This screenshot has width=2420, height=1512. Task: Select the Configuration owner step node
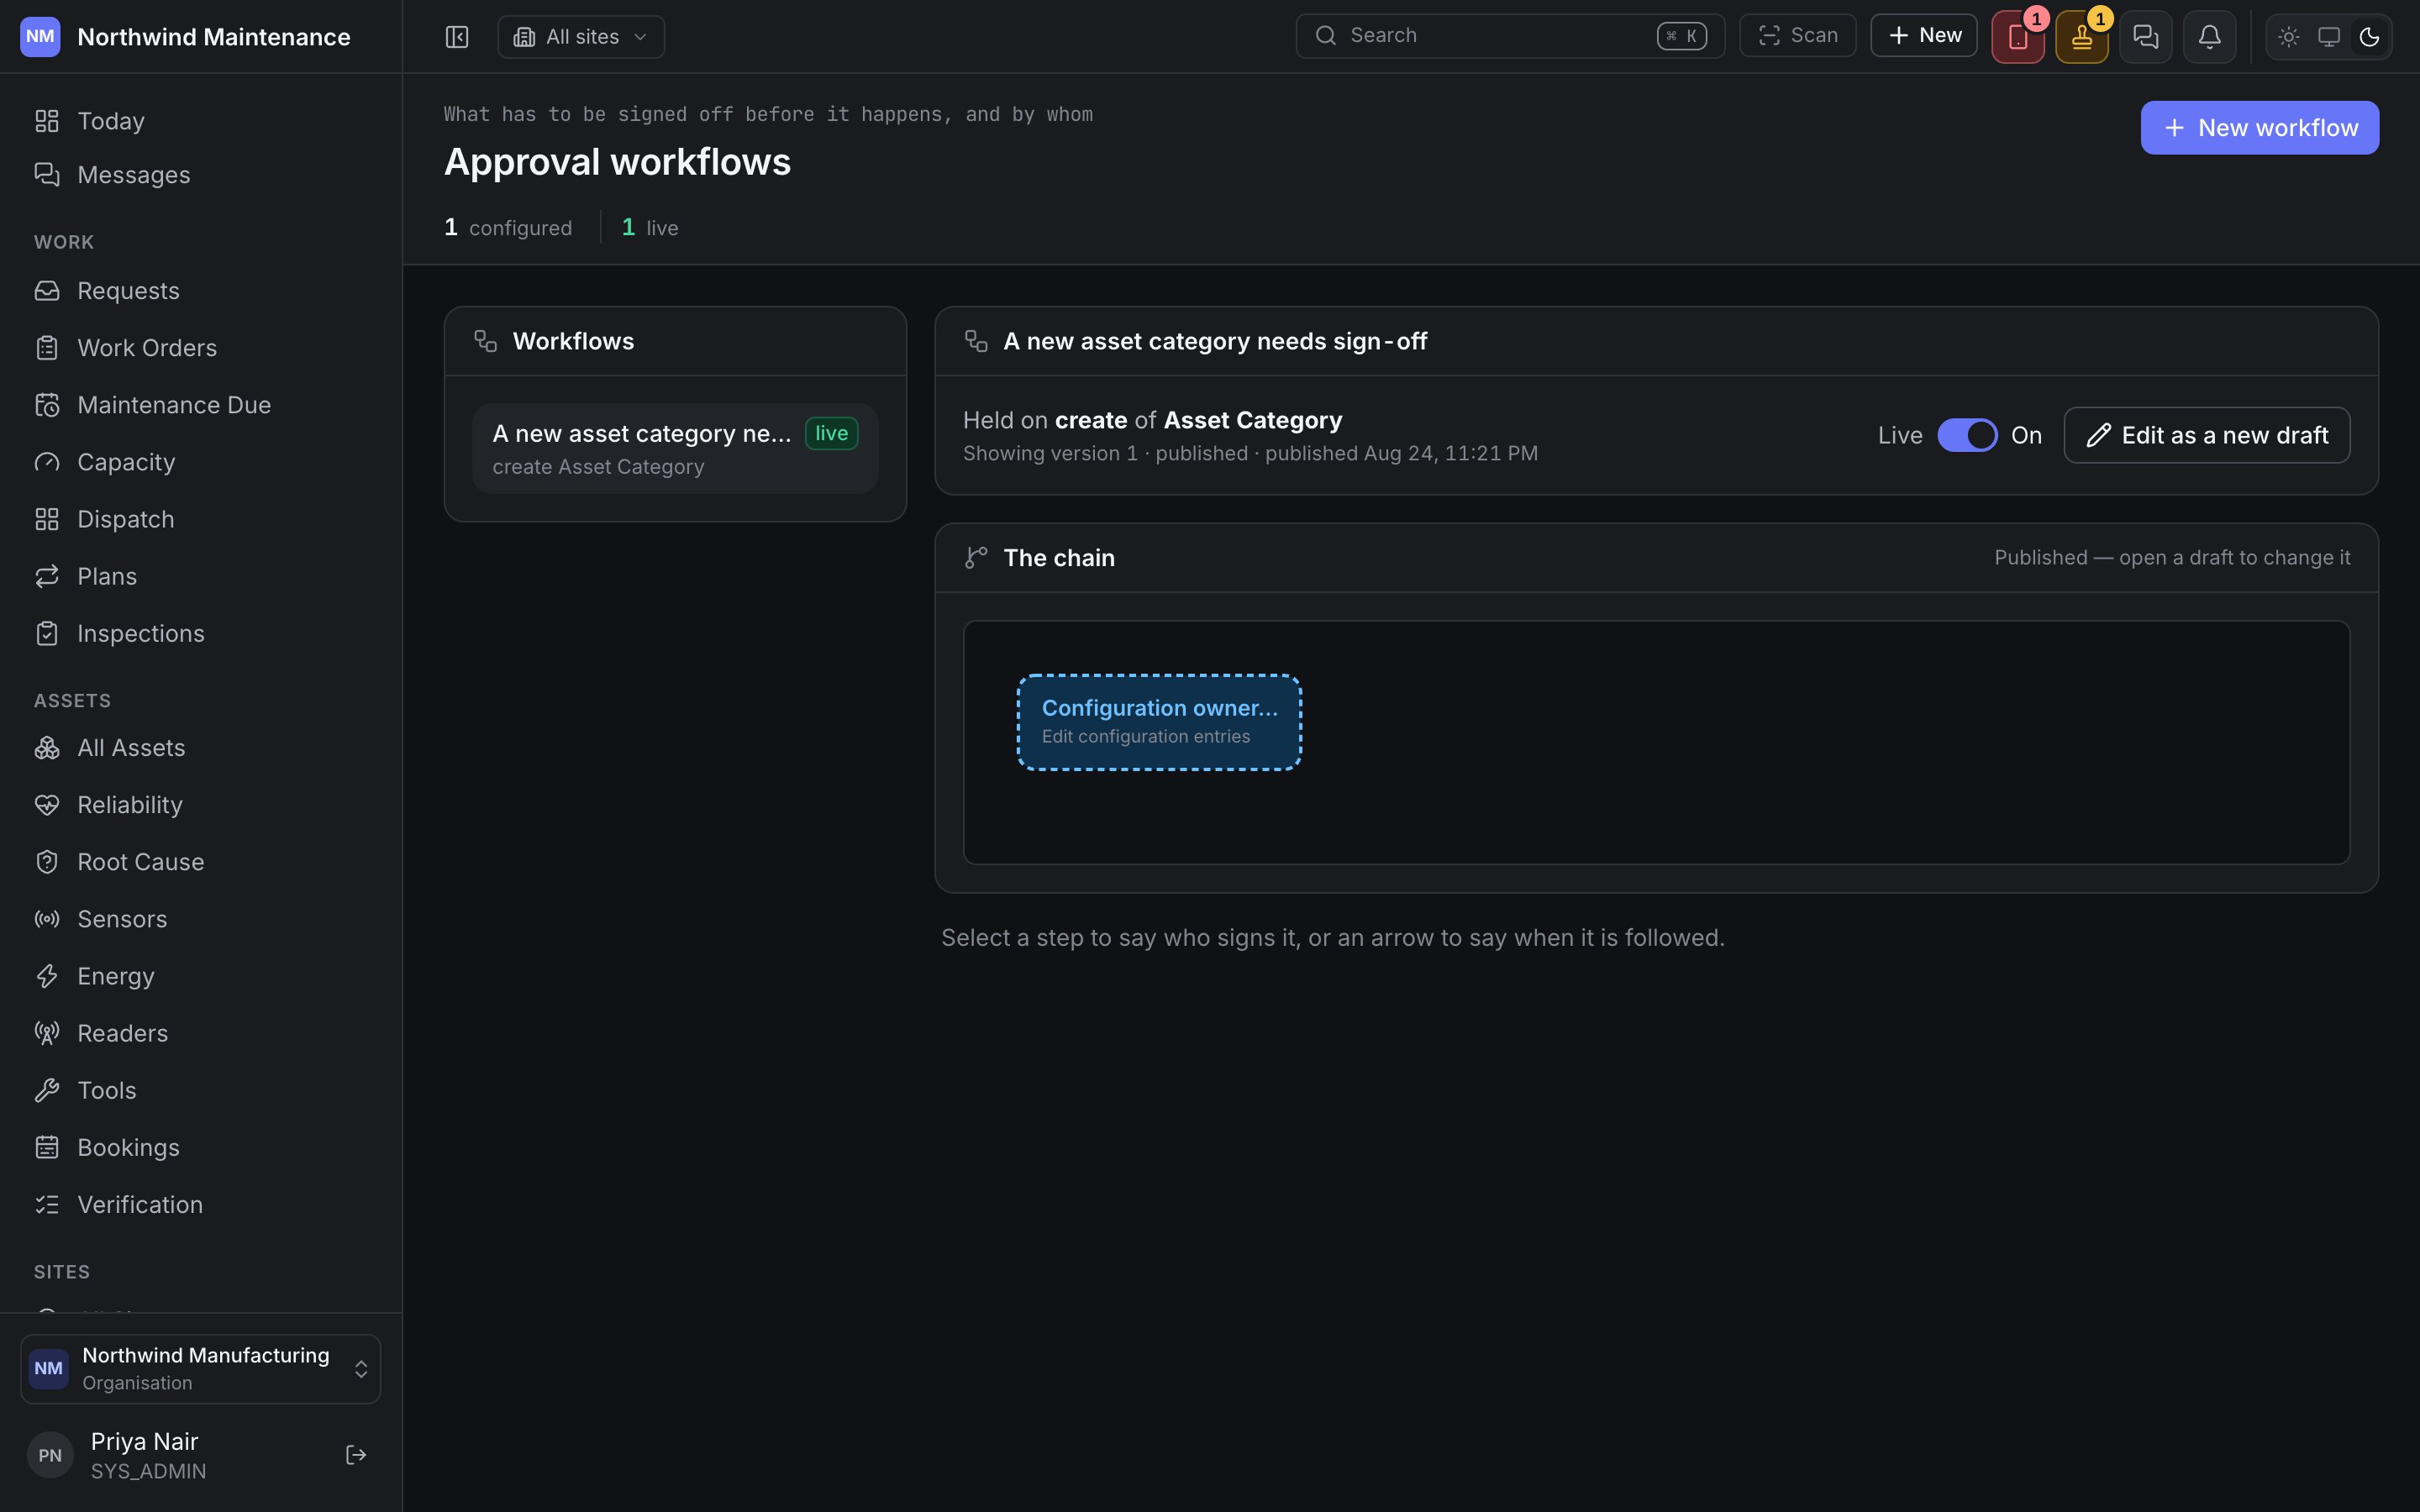1159,722
